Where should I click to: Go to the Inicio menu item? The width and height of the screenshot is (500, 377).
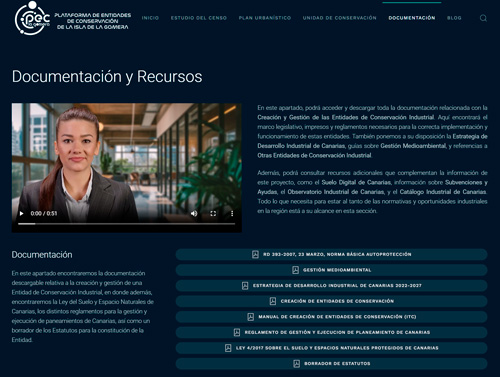coord(150,18)
